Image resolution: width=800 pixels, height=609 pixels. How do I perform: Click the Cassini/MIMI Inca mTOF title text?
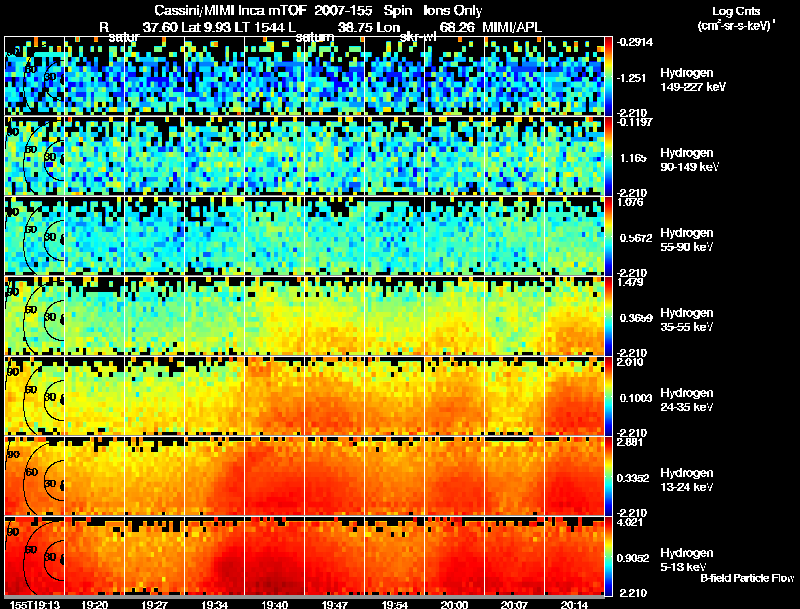coord(230,11)
